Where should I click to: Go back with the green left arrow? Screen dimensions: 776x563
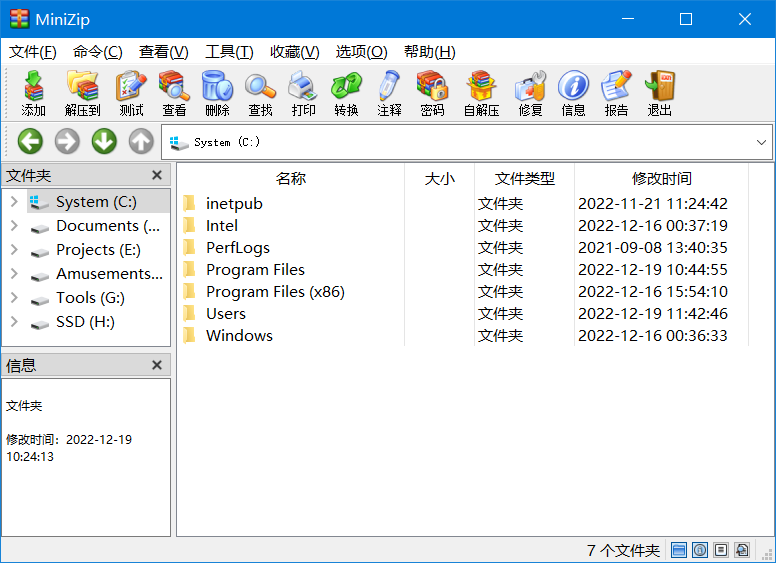30,141
